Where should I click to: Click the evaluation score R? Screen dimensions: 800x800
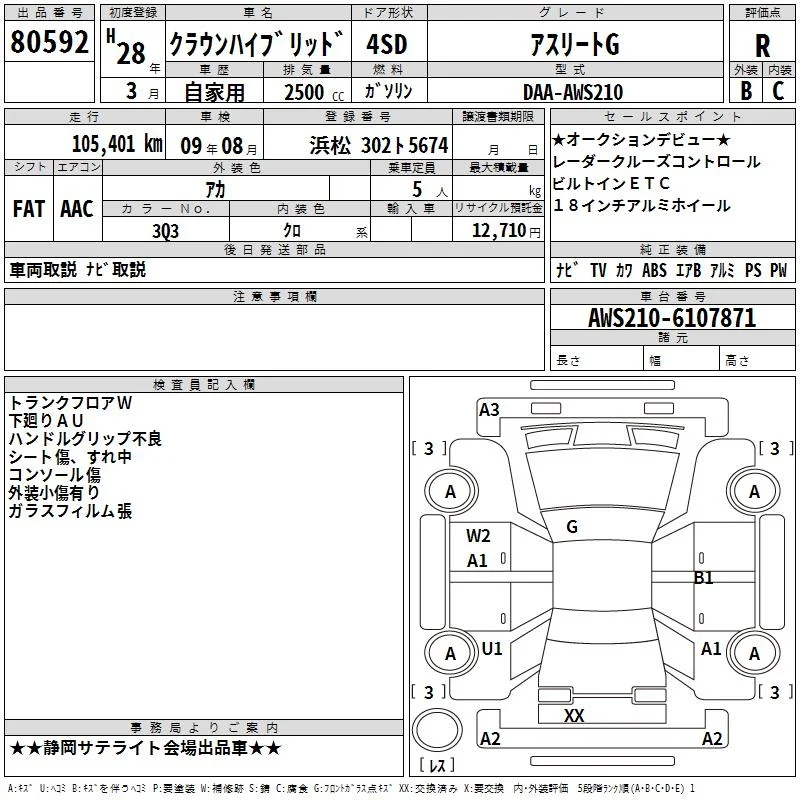pyautogui.click(x=762, y=46)
